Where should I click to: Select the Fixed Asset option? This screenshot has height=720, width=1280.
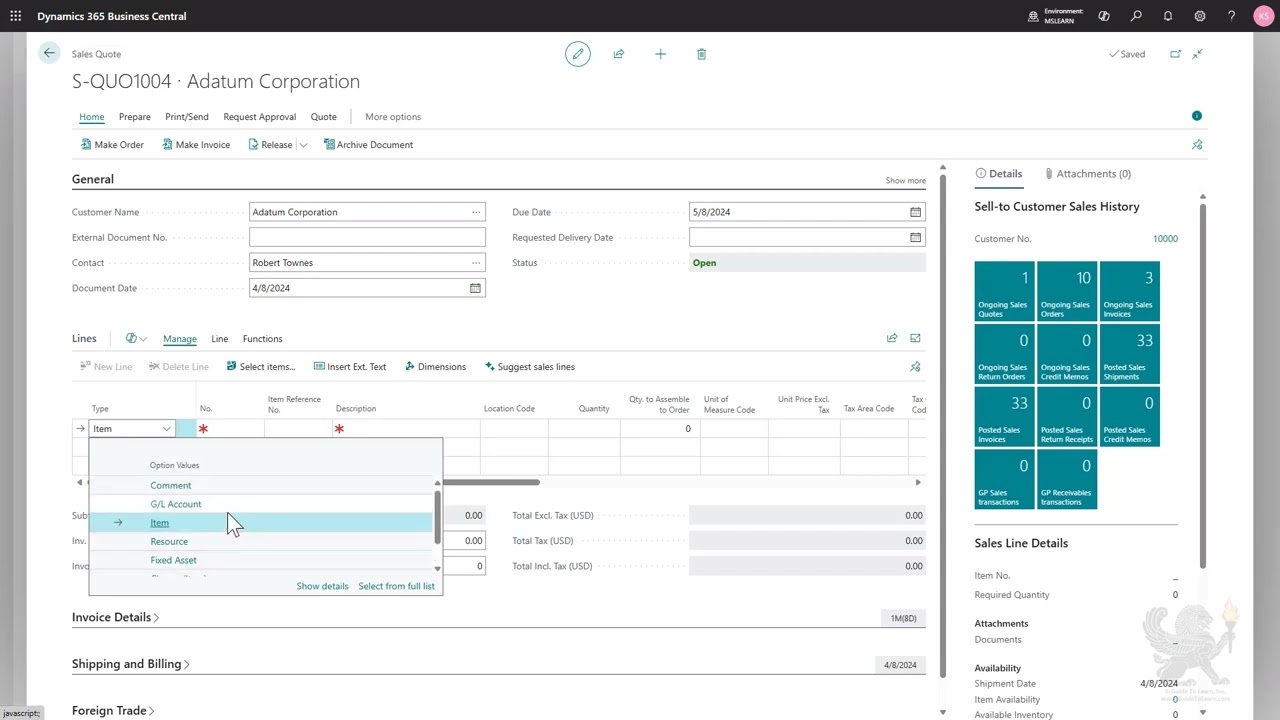click(x=173, y=560)
